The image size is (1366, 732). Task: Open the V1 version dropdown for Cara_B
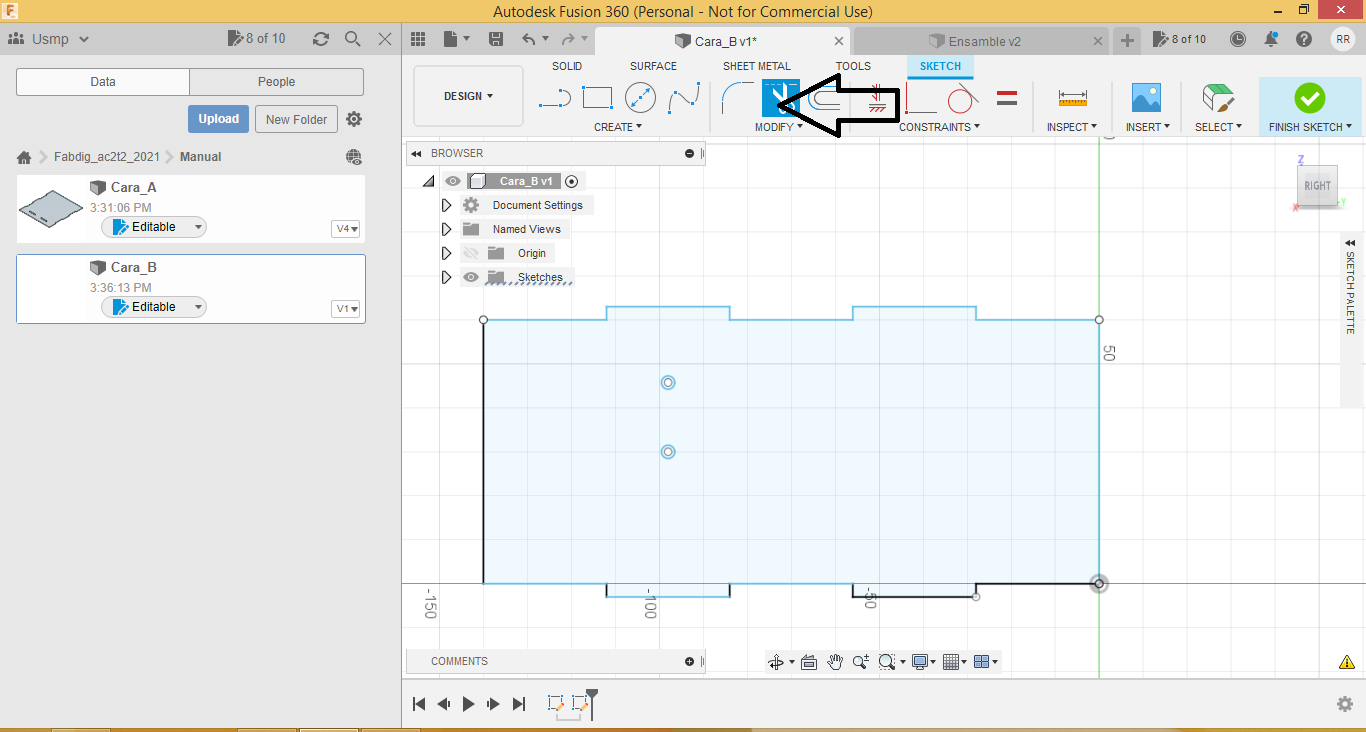345,309
